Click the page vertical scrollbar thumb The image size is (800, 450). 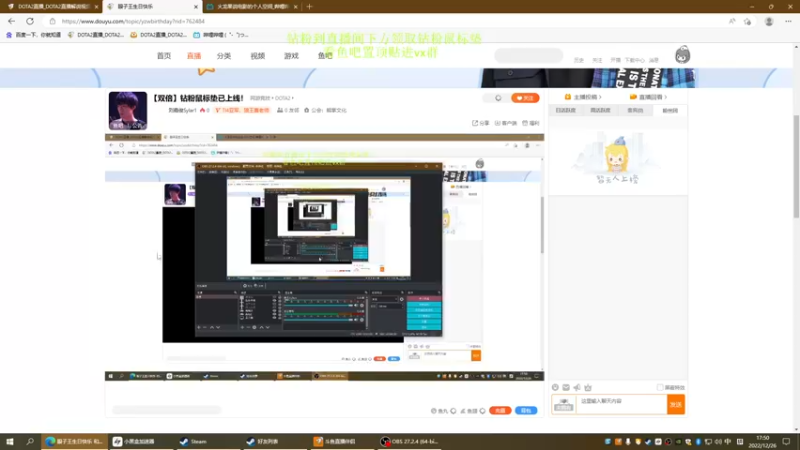[x=796, y=167]
